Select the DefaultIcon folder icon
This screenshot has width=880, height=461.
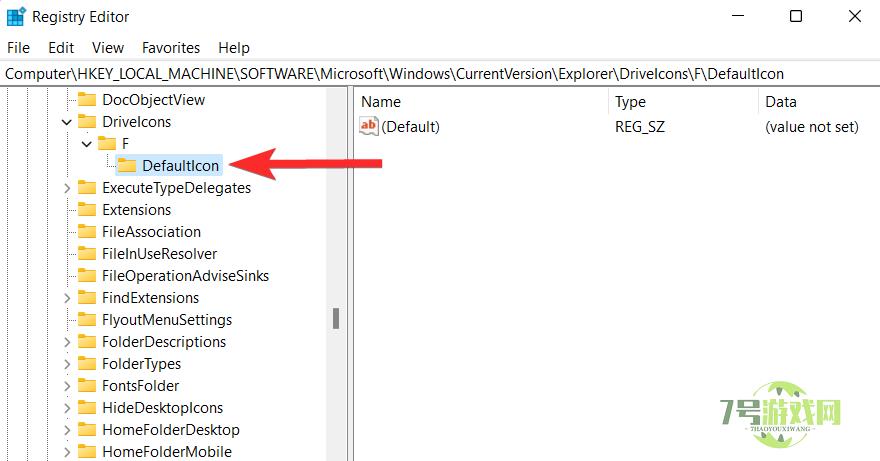[127, 165]
